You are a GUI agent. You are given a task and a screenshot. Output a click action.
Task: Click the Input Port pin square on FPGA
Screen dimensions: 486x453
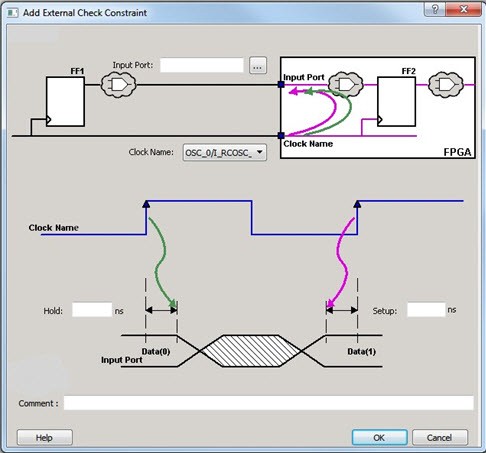click(281, 85)
